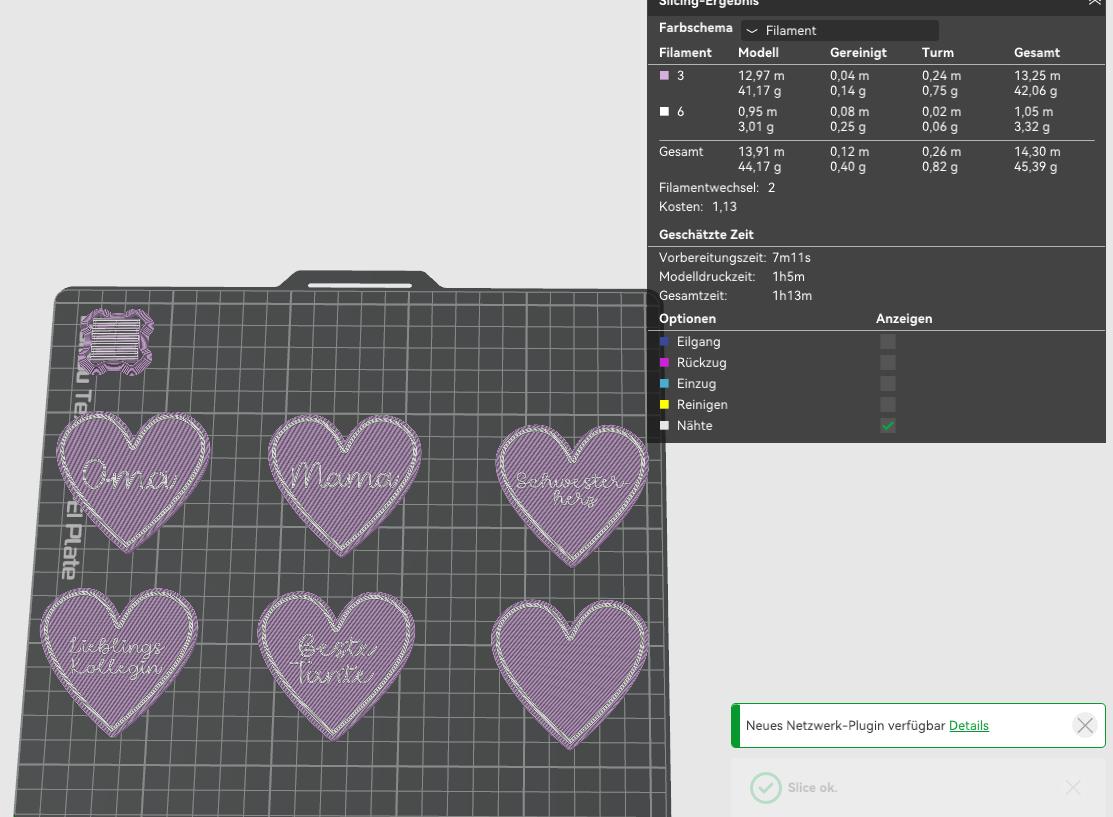Image resolution: width=1113 pixels, height=817 pixels.
Task: Click the Kosten value 1,13
Action: click(x=725, y=207)
